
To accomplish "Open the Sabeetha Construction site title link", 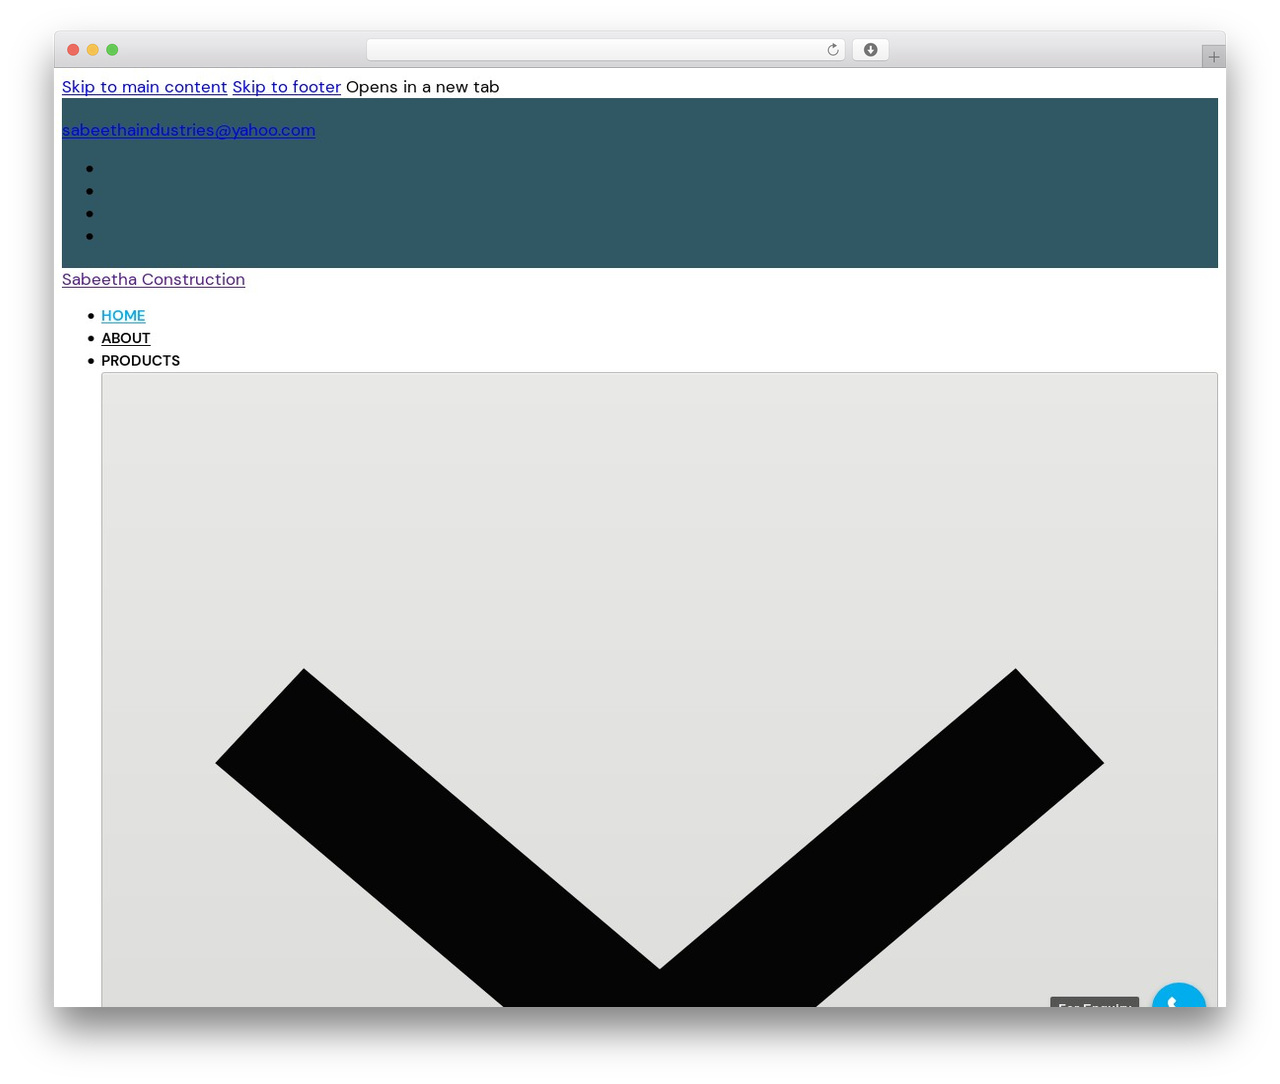I will pos(153,280).
